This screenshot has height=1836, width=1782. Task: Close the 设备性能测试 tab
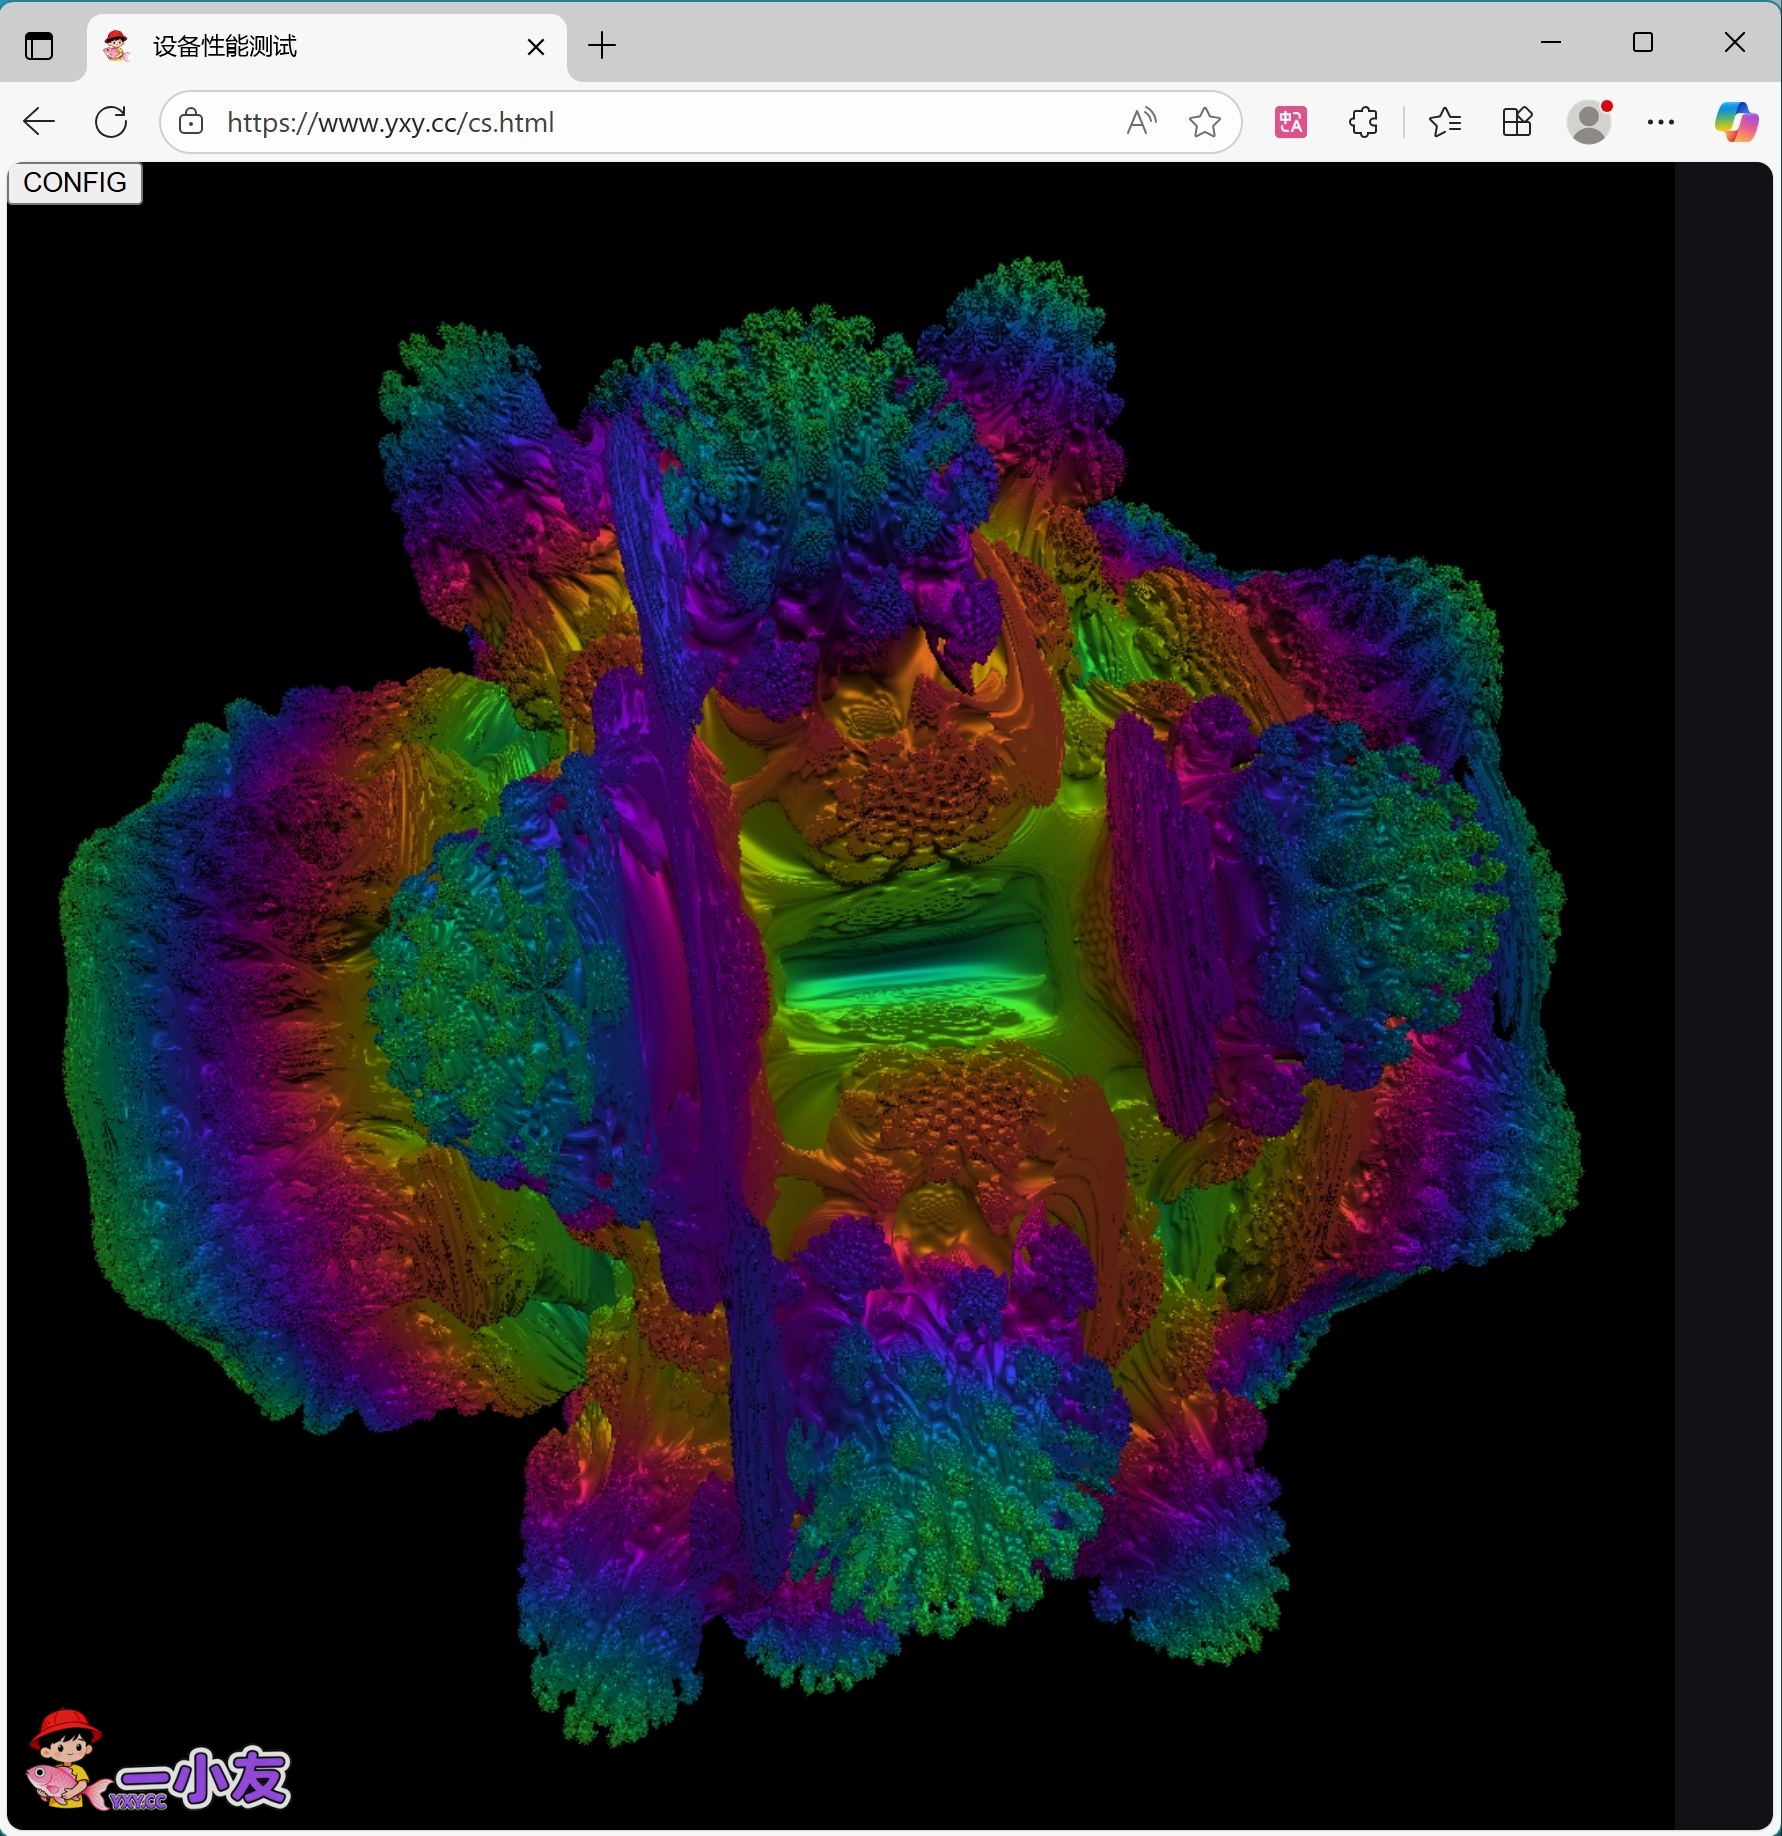[x=536, y=46]
